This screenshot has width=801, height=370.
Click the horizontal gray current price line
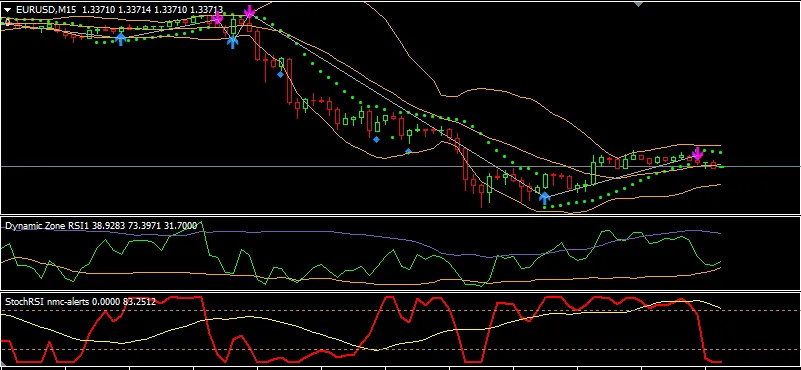coord(400,167)
